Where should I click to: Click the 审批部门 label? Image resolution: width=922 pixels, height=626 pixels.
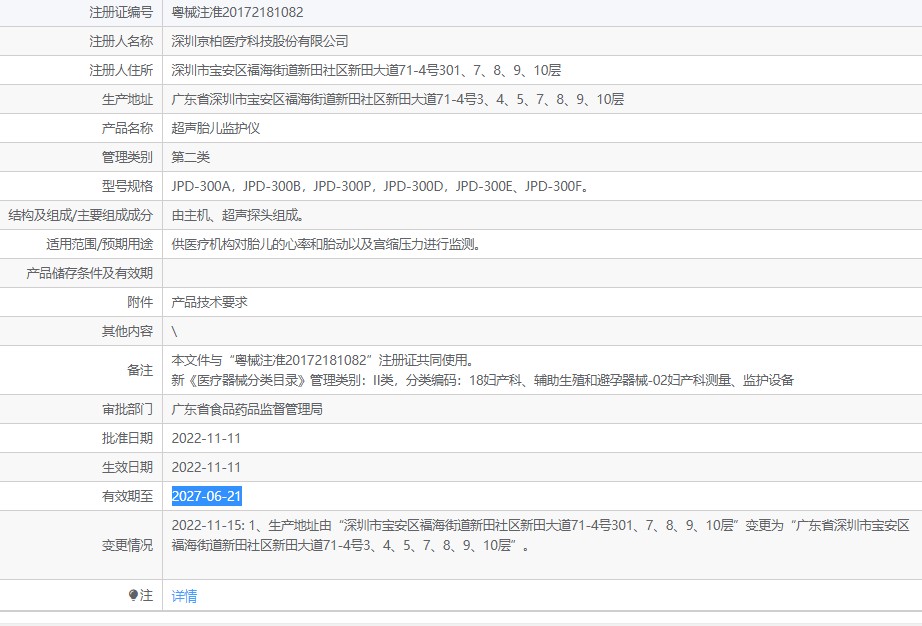(x=127, y=409)
